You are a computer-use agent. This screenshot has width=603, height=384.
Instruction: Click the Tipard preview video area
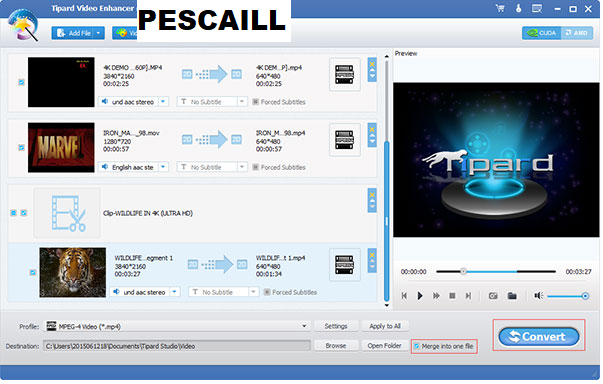496,160
